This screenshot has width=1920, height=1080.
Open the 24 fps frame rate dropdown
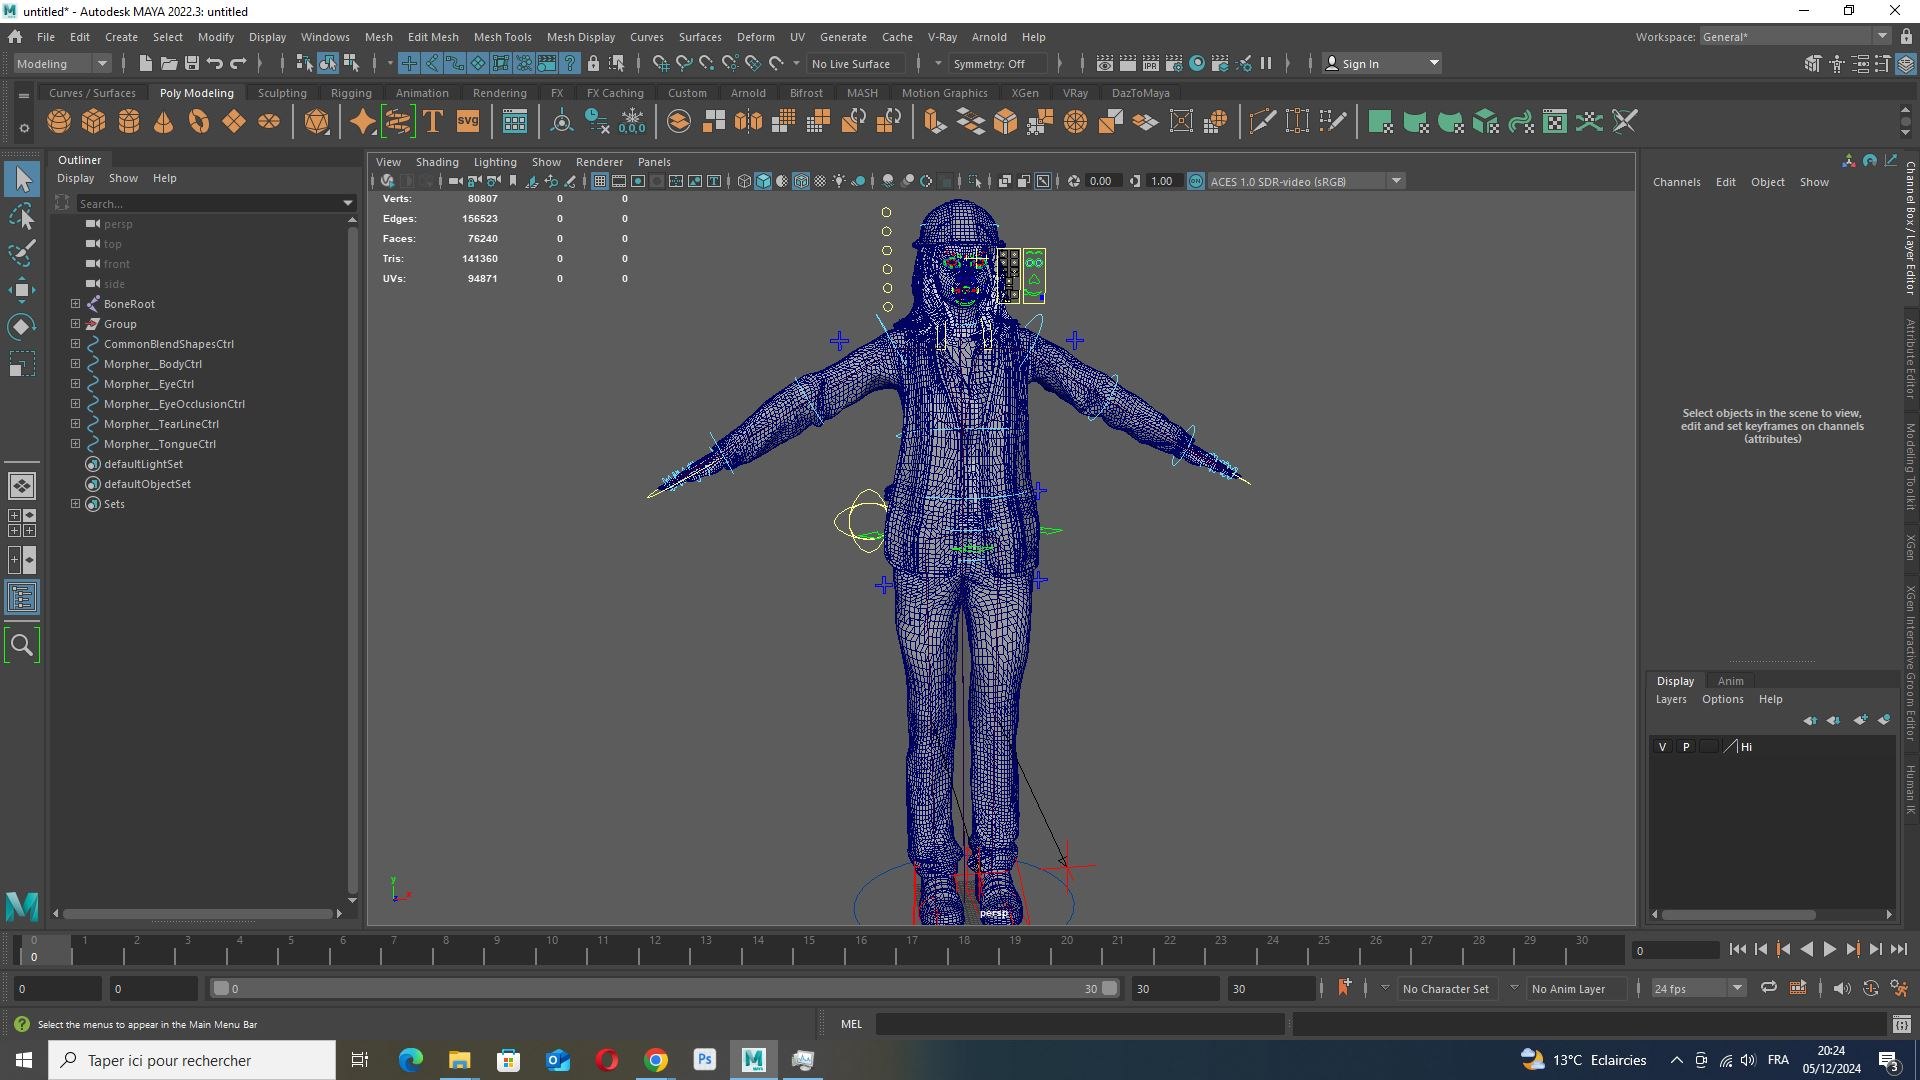point(1698,988)
